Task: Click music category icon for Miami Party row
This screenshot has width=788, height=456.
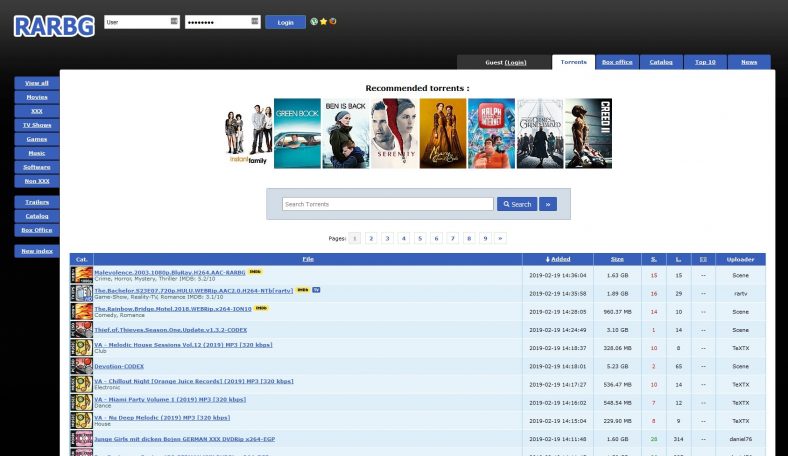Action: [81, 402]
